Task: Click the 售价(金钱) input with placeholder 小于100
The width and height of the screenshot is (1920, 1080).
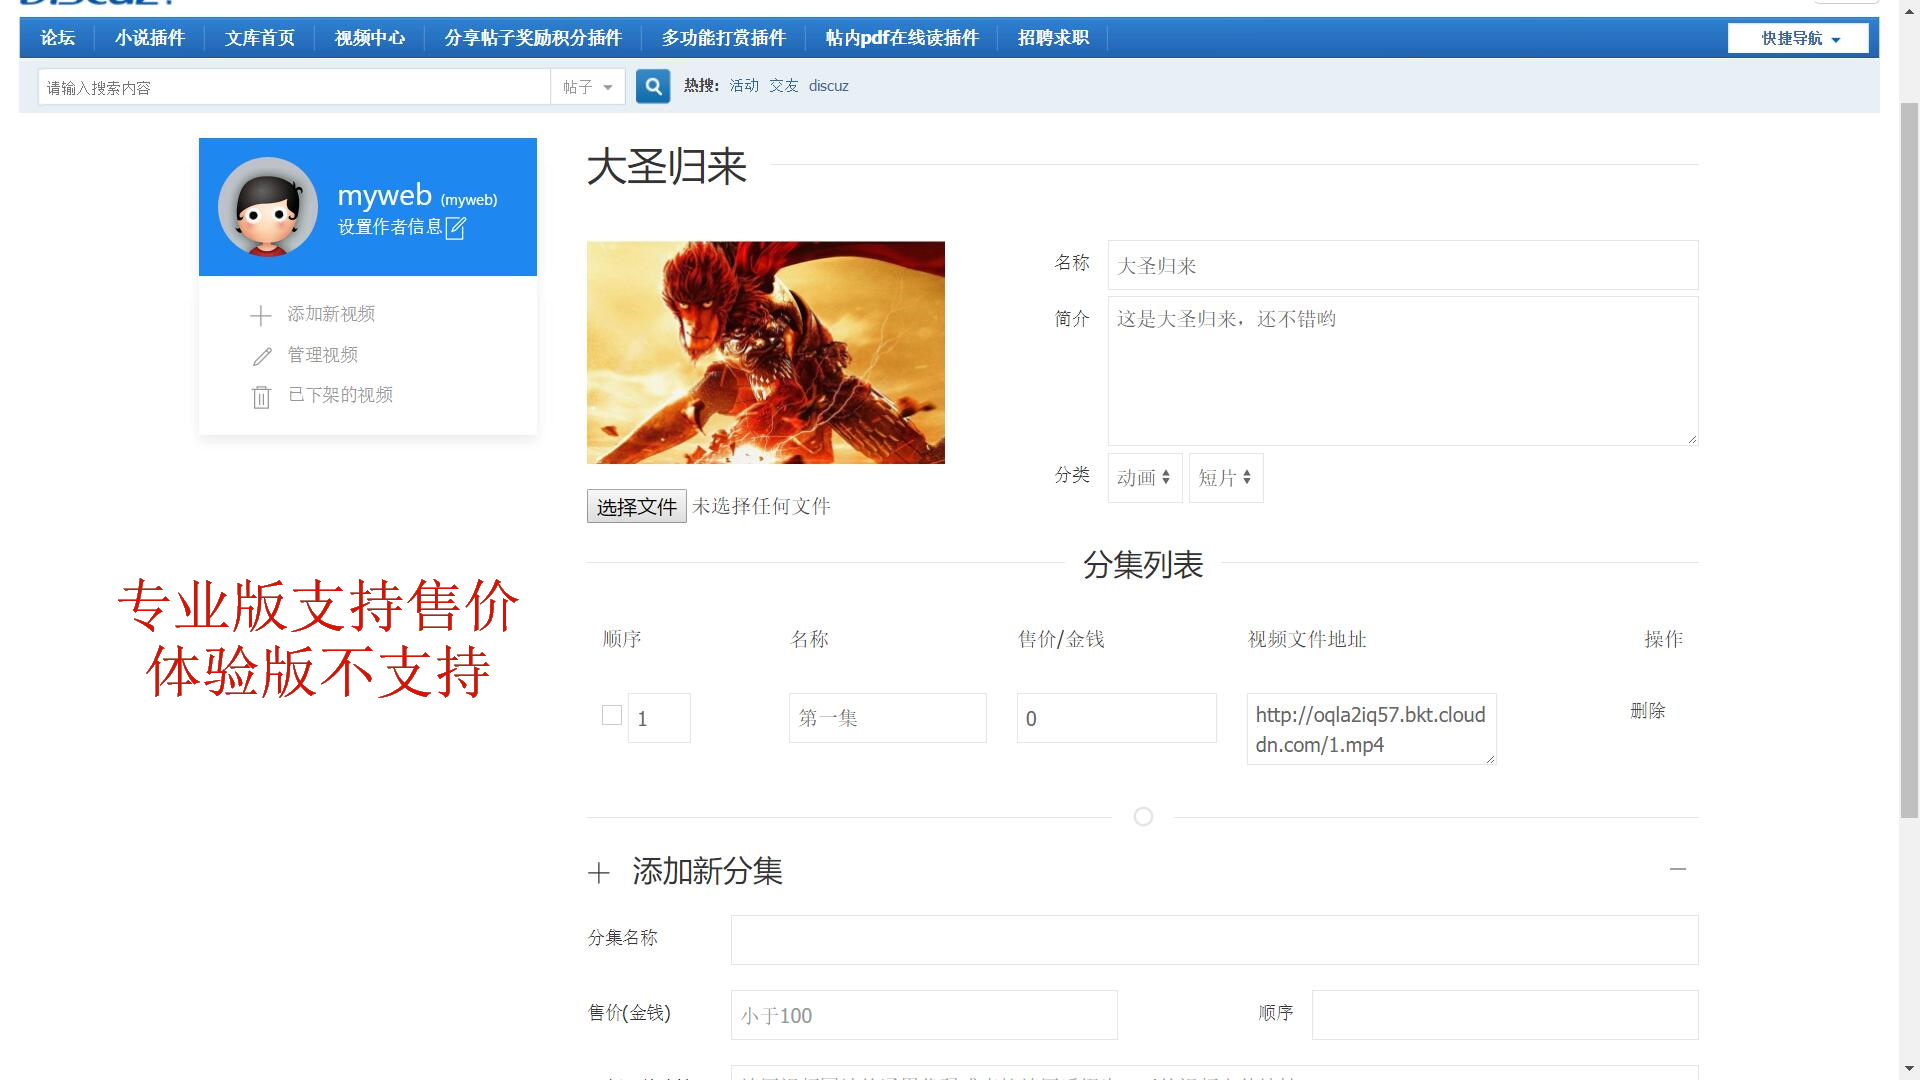Action: 924,1015
